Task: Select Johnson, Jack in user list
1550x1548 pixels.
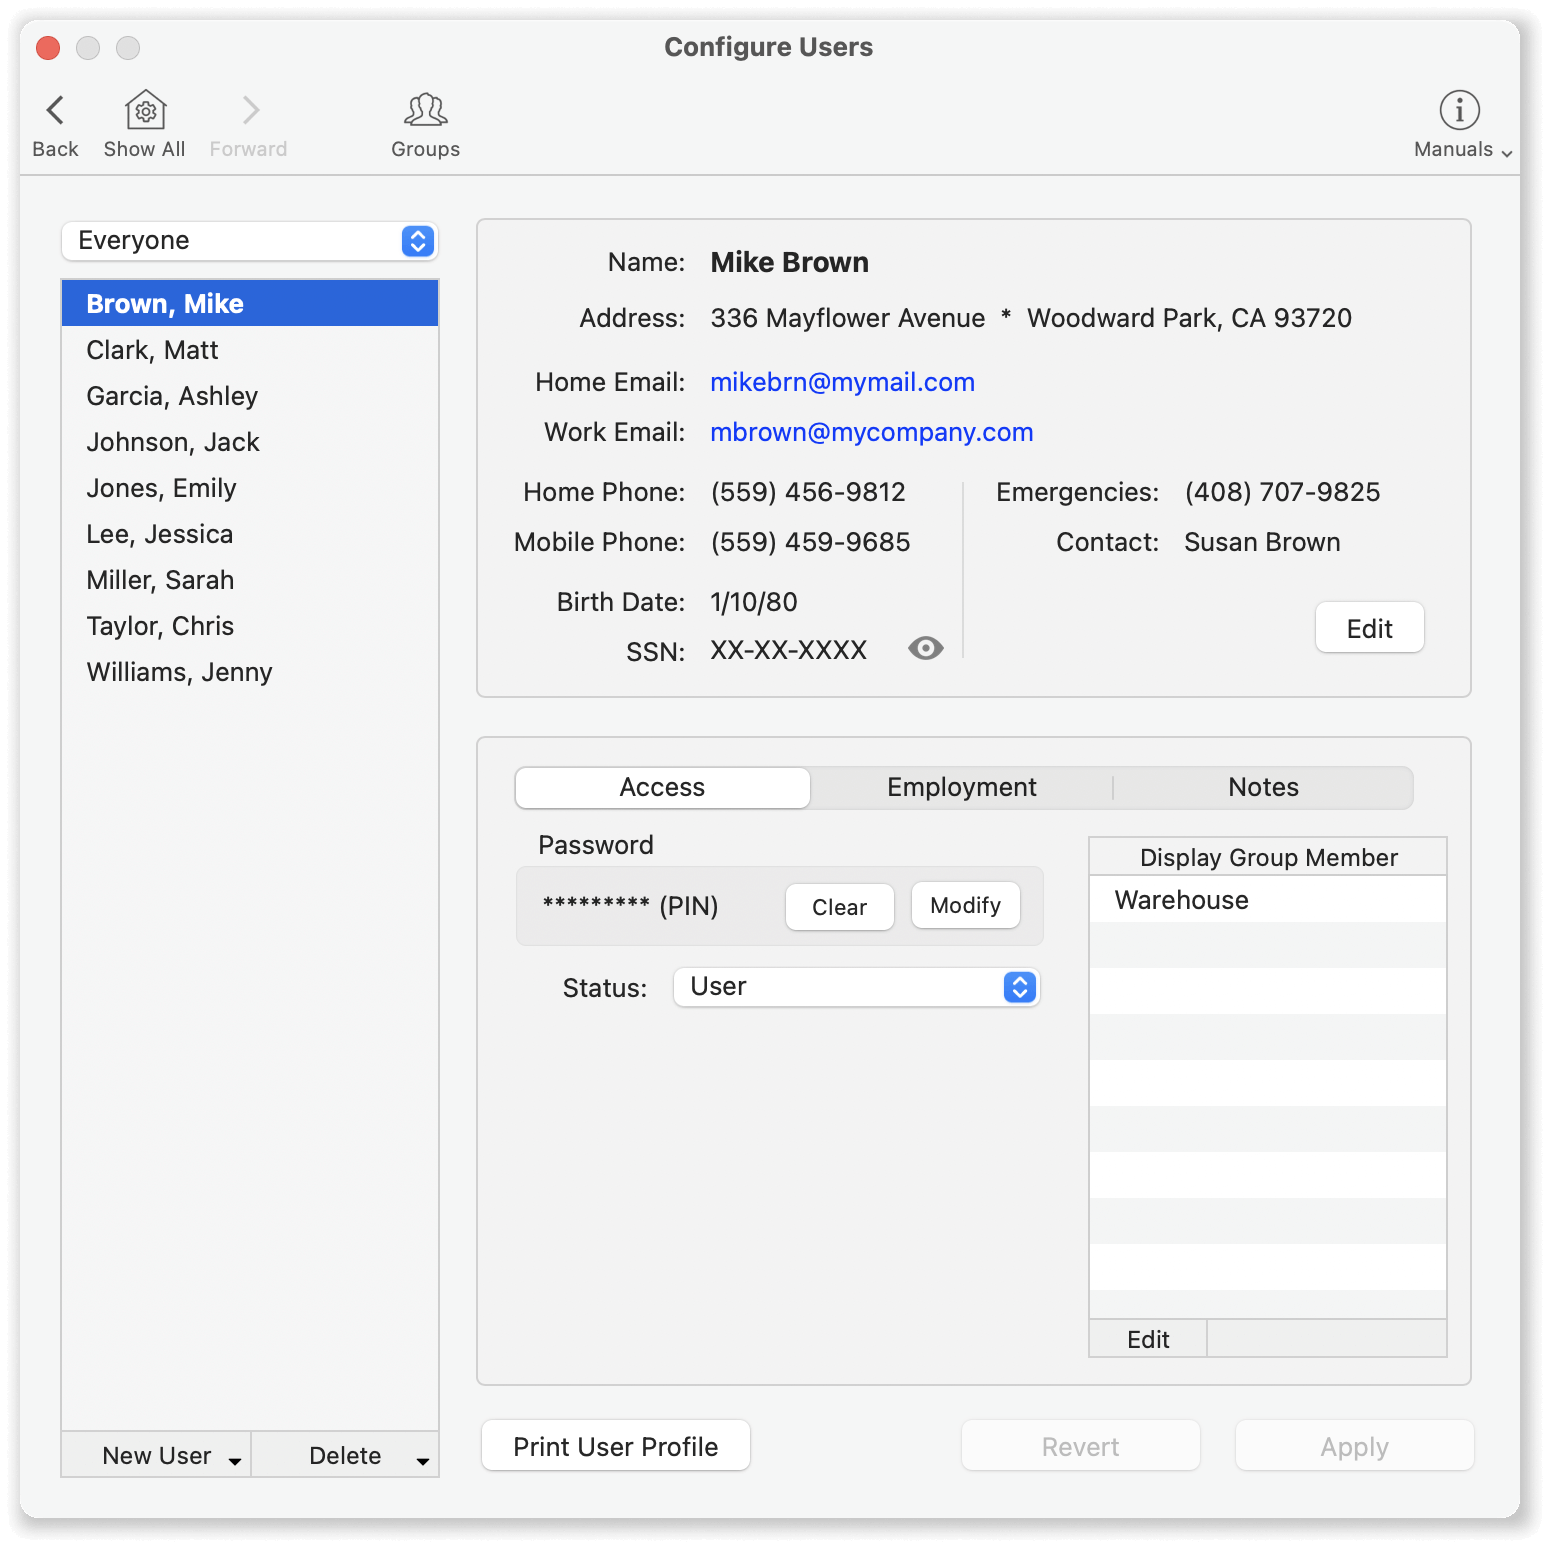Action: (250, 442)
